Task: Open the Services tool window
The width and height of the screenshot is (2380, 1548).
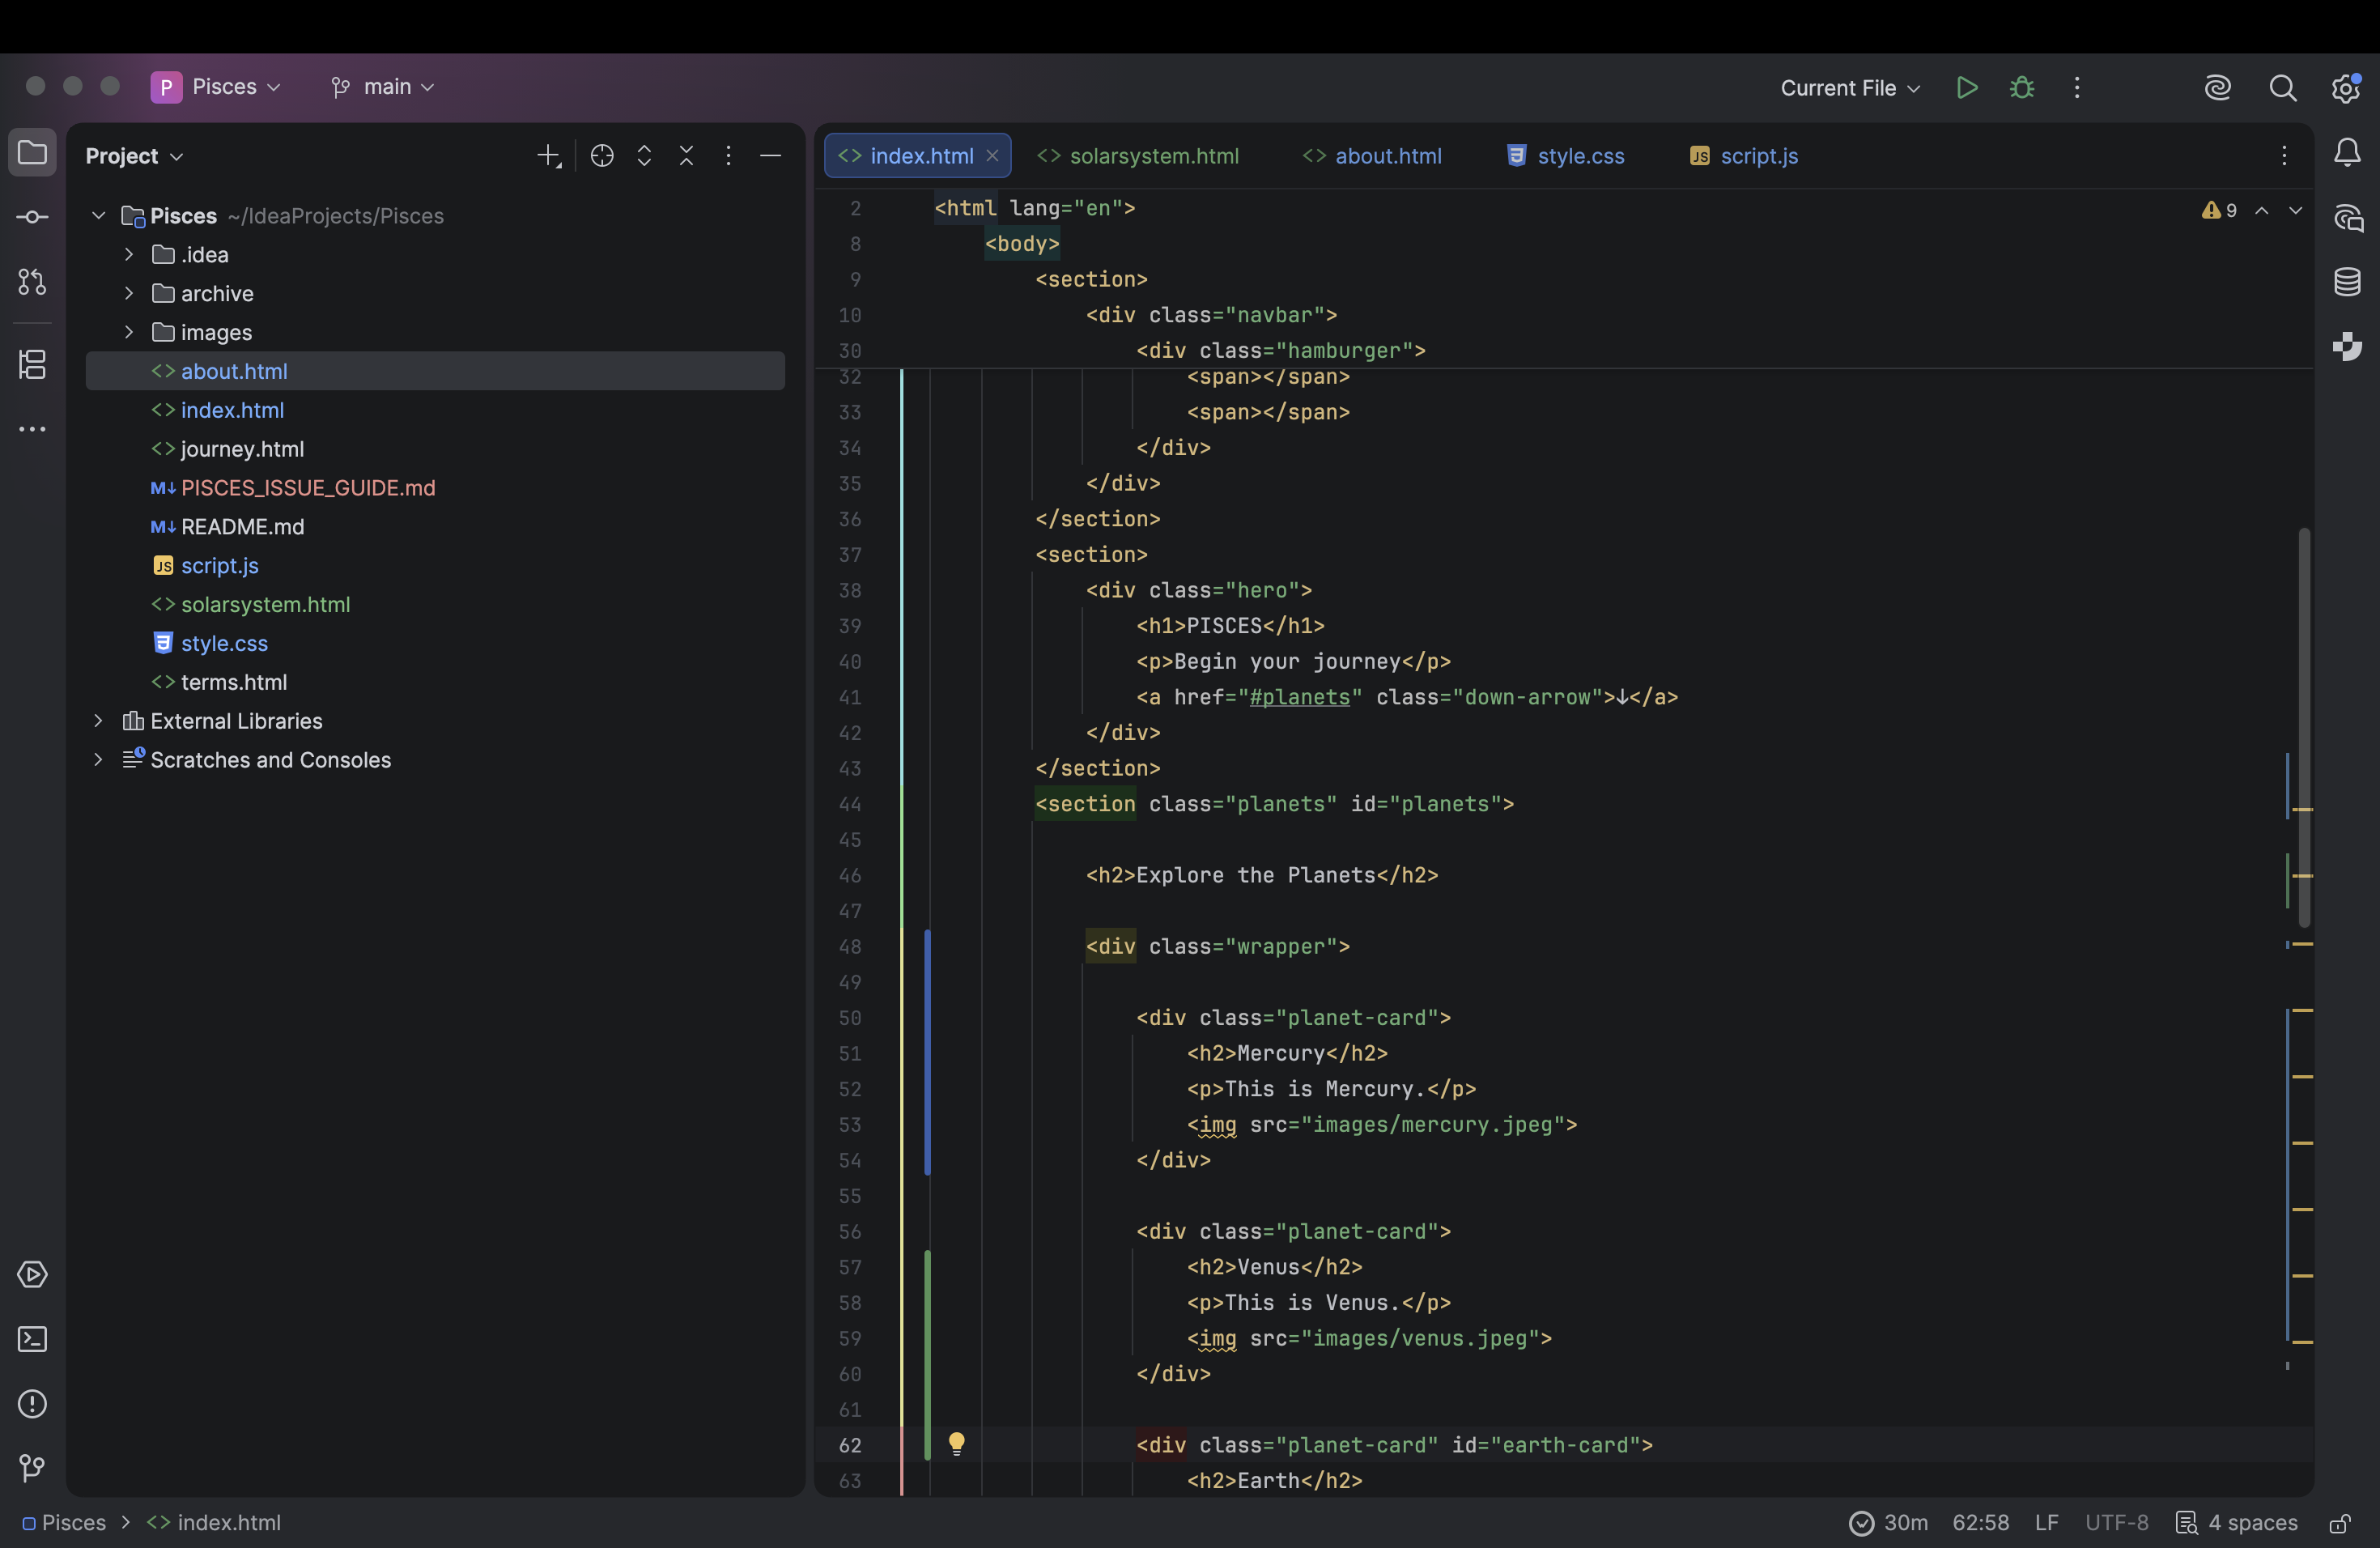Action: 32,1274
